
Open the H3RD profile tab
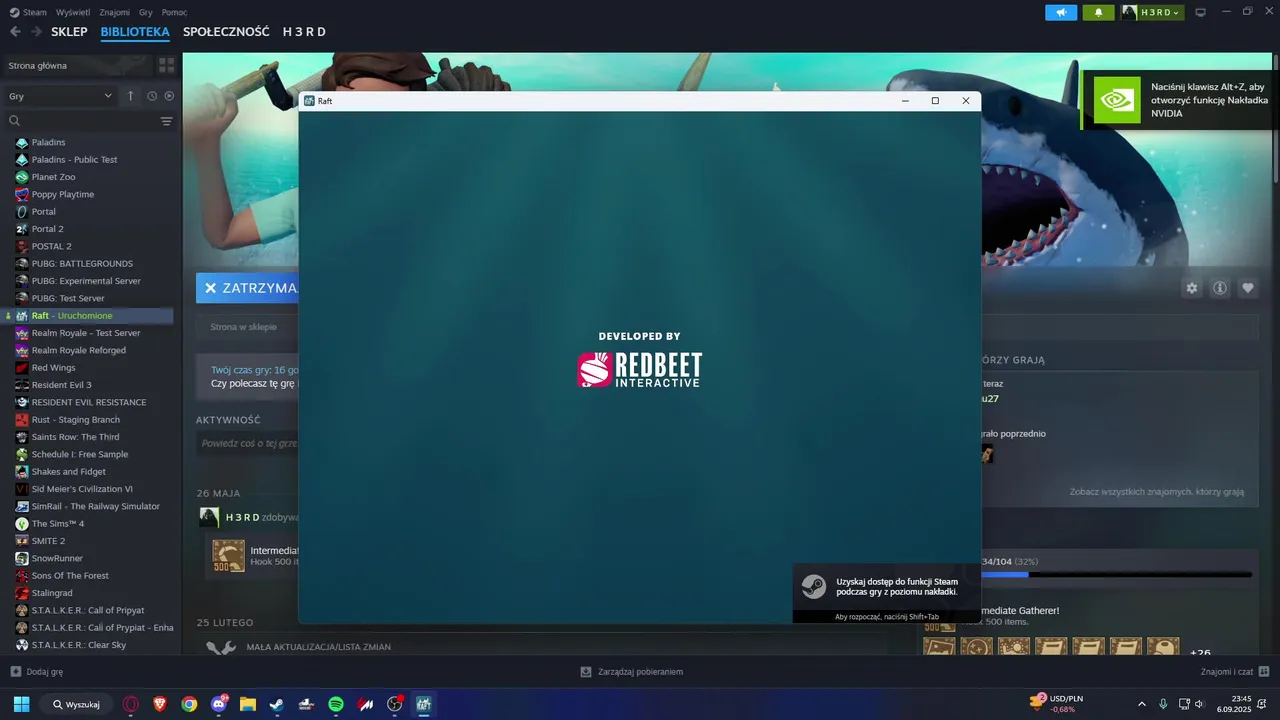(304, 32)
